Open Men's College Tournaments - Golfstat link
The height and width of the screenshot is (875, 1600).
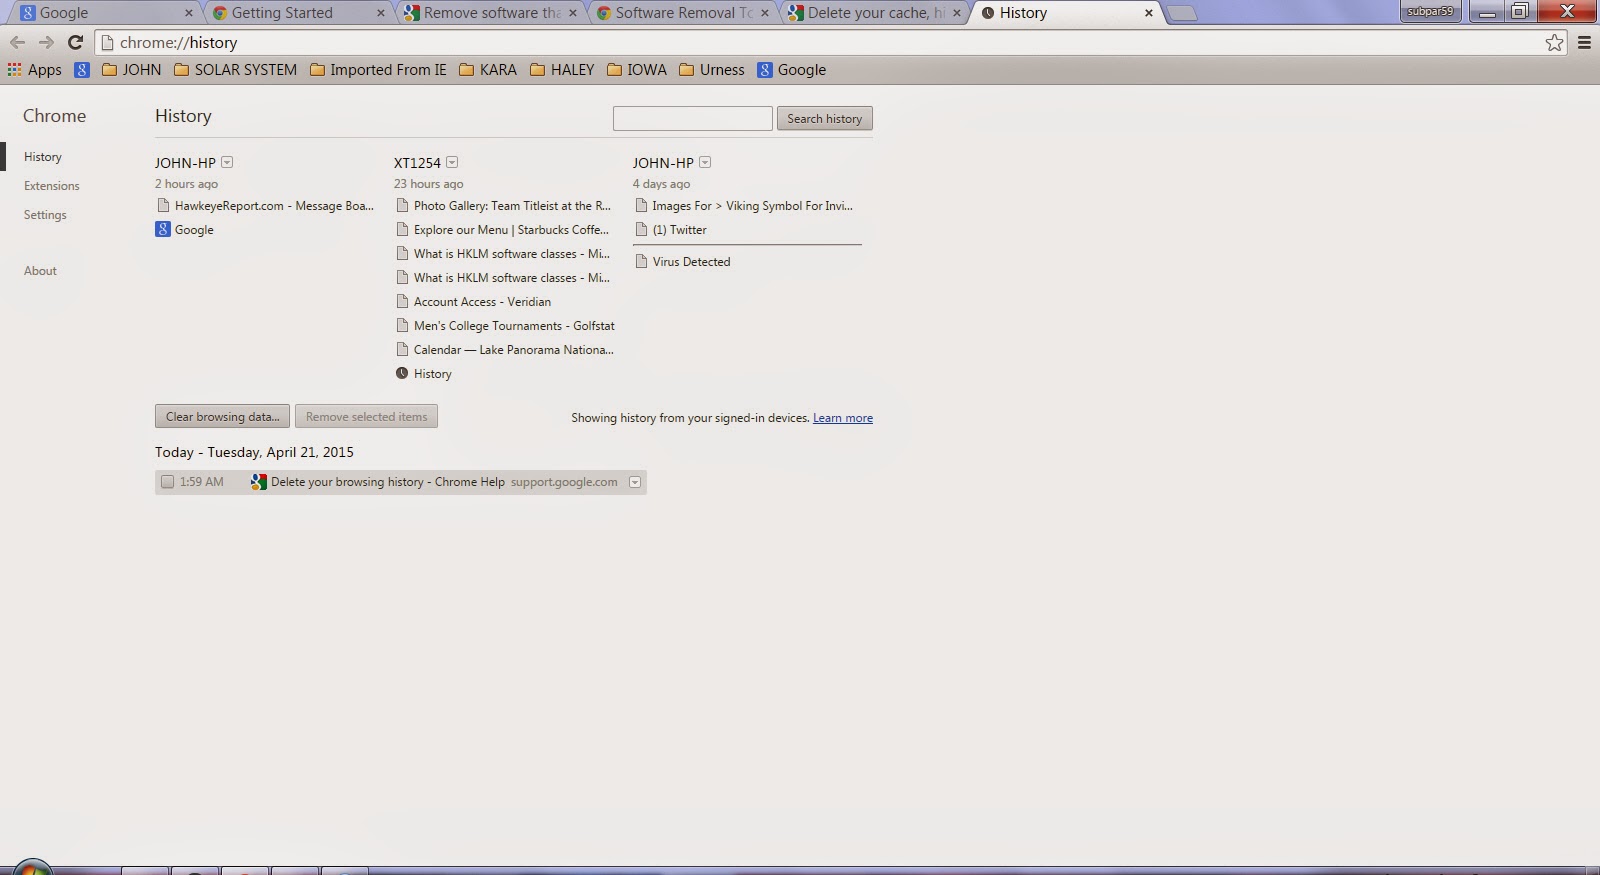point(514,326)
